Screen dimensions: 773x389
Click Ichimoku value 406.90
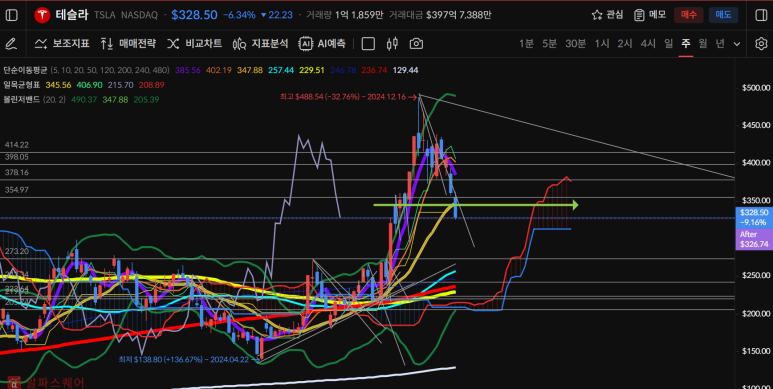click(90, 85)
